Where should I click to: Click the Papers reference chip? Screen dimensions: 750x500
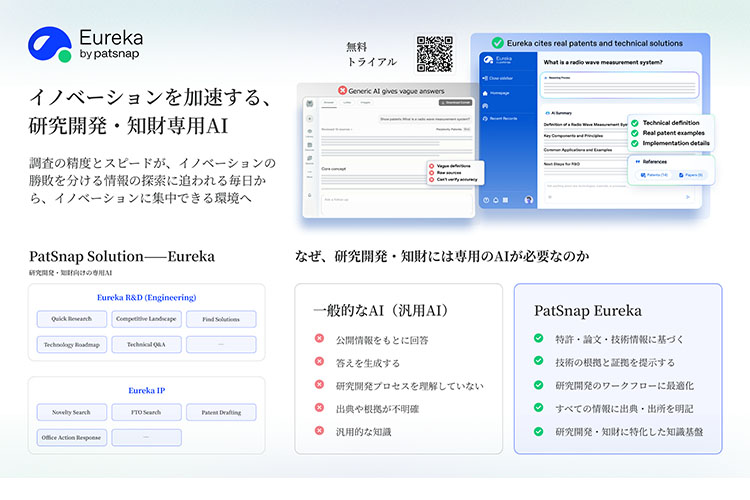(691, 175)
